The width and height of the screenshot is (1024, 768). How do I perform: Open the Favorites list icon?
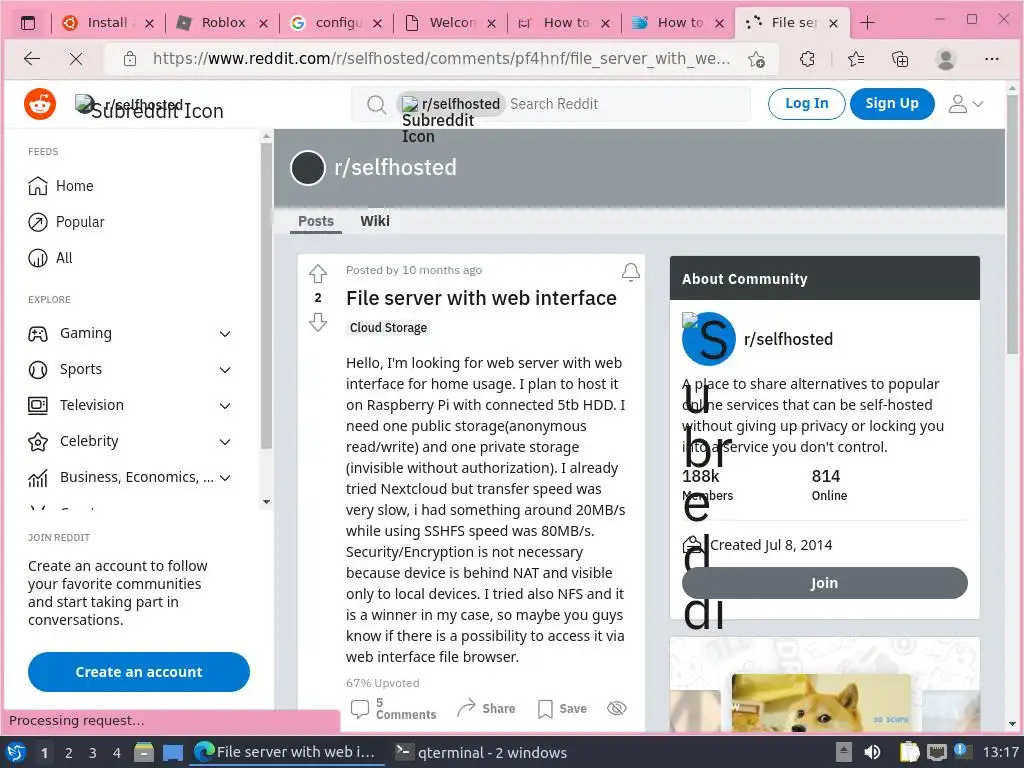pyautogui.click(x=856, y=59)
